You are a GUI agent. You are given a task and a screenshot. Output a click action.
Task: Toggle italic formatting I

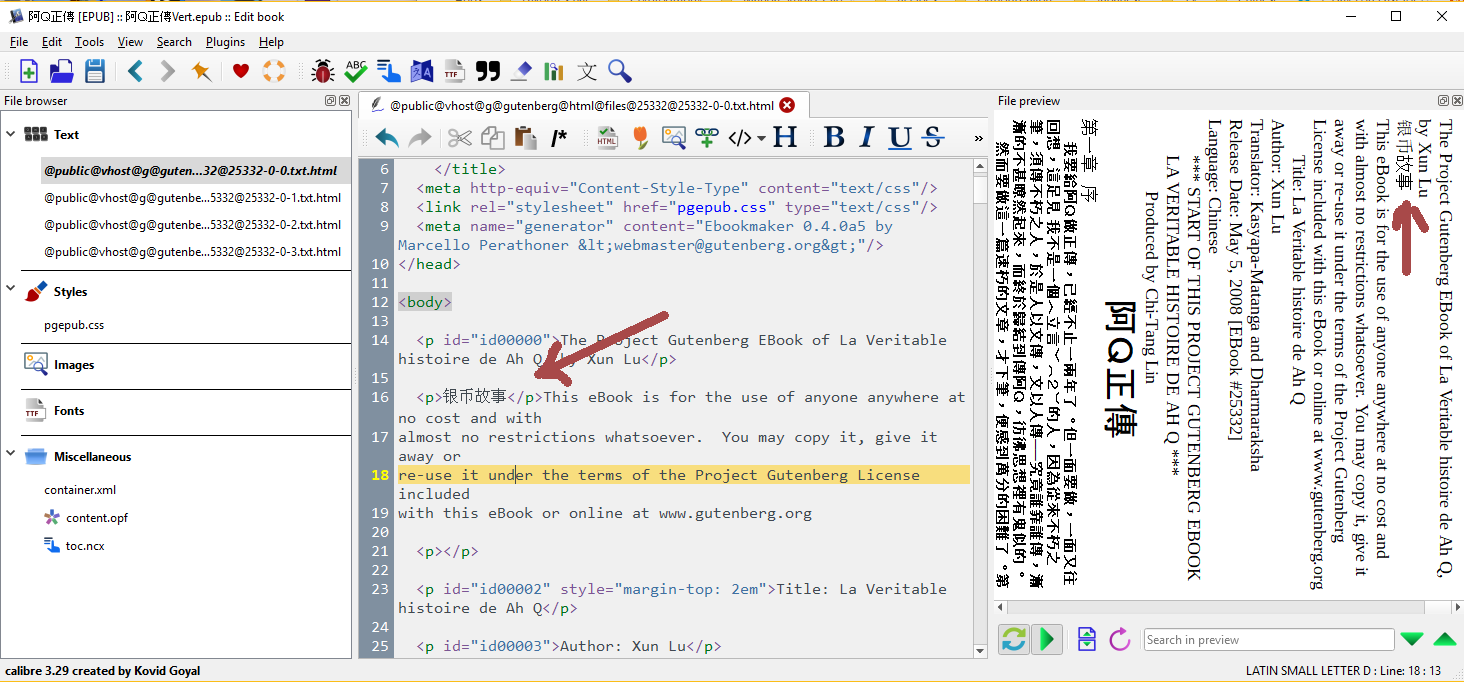(867, 138)
